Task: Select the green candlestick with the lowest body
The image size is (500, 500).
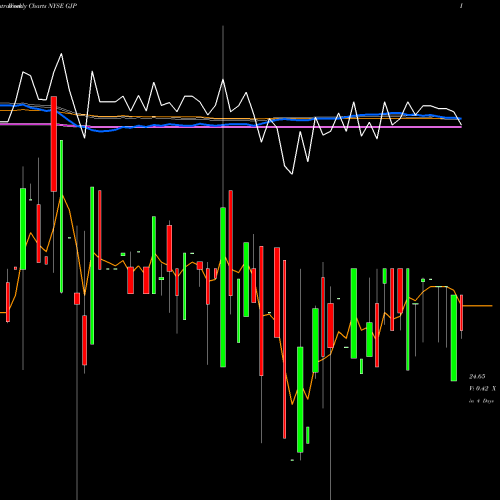Action: [x=300, y=399]
